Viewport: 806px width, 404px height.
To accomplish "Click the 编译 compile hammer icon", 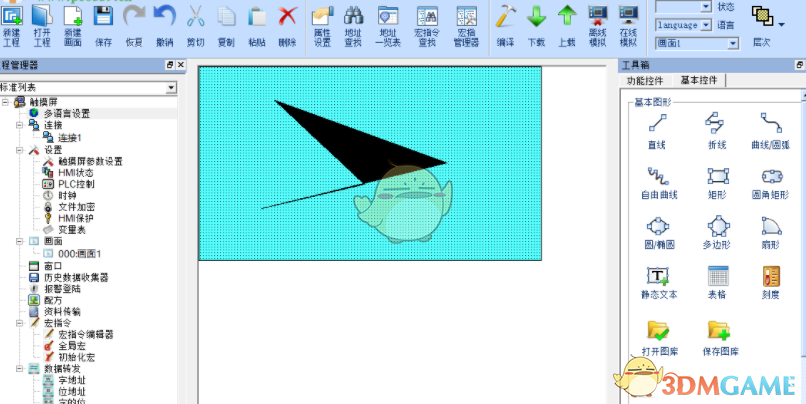I will coord(505,24).
